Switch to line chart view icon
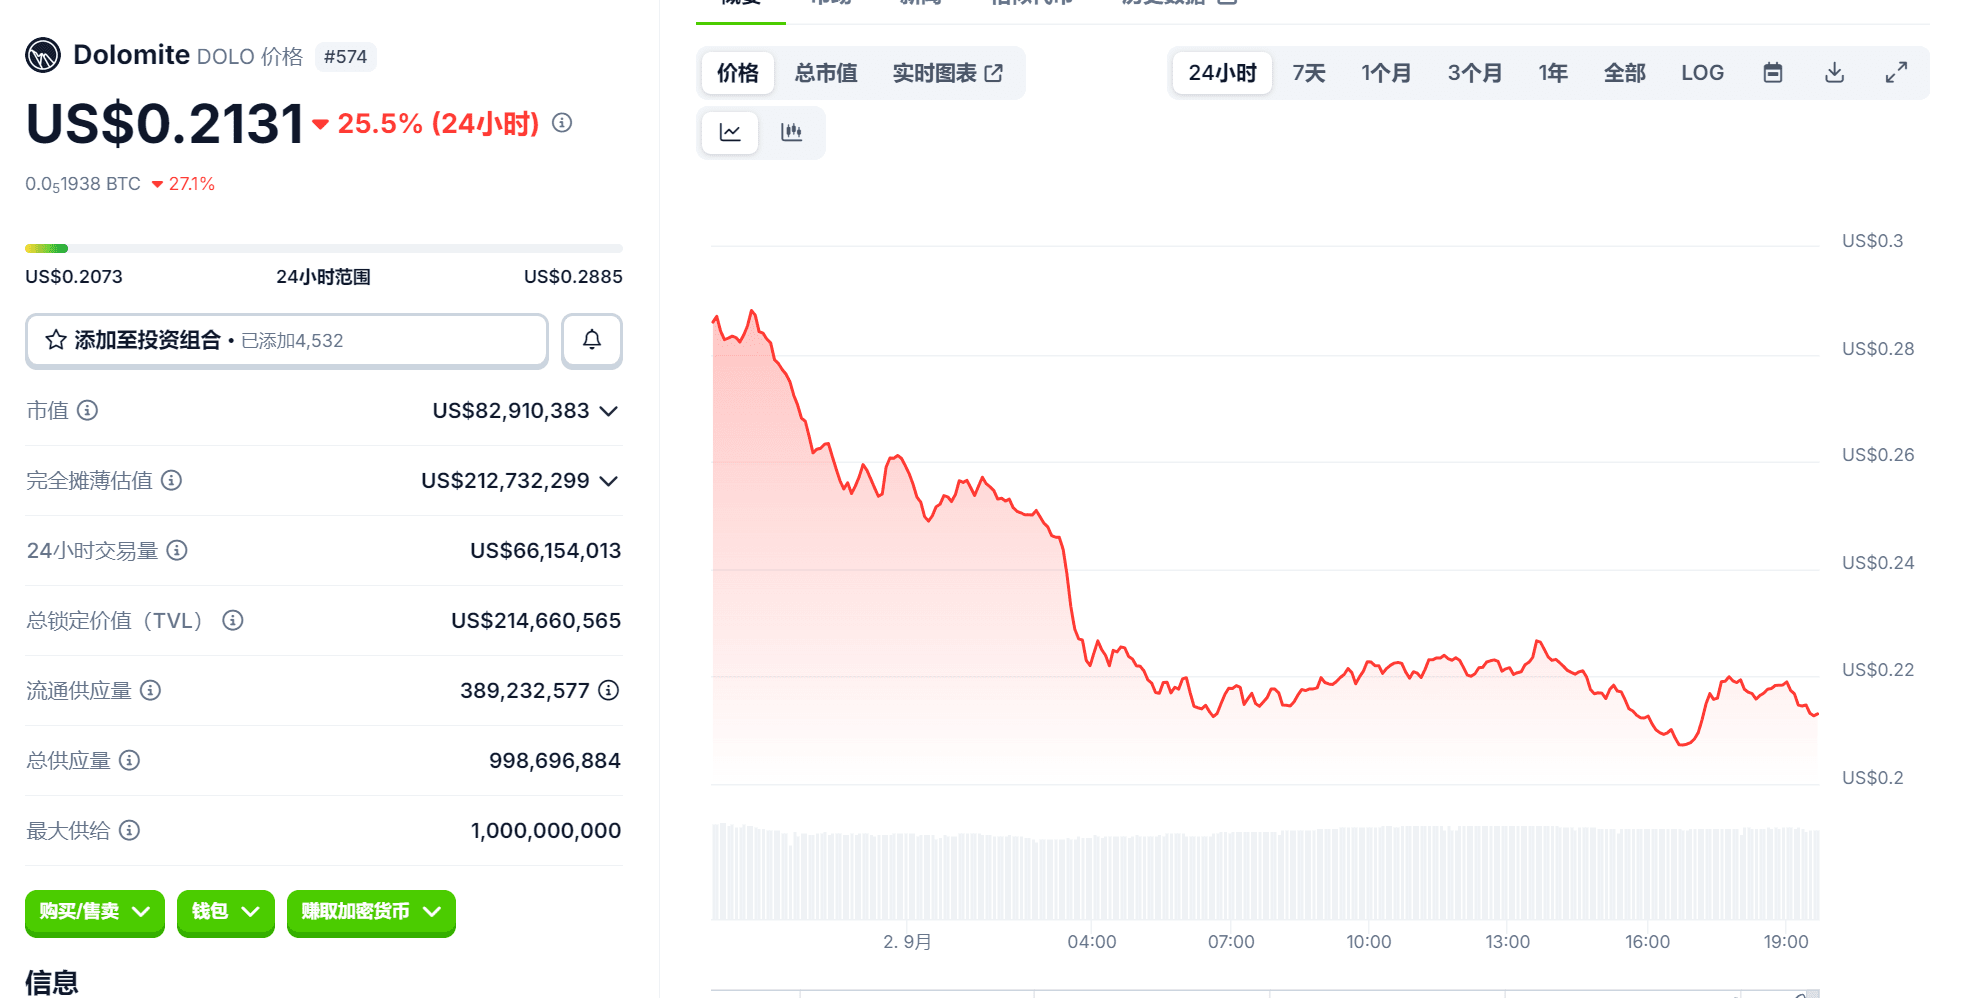 (730, 132)
